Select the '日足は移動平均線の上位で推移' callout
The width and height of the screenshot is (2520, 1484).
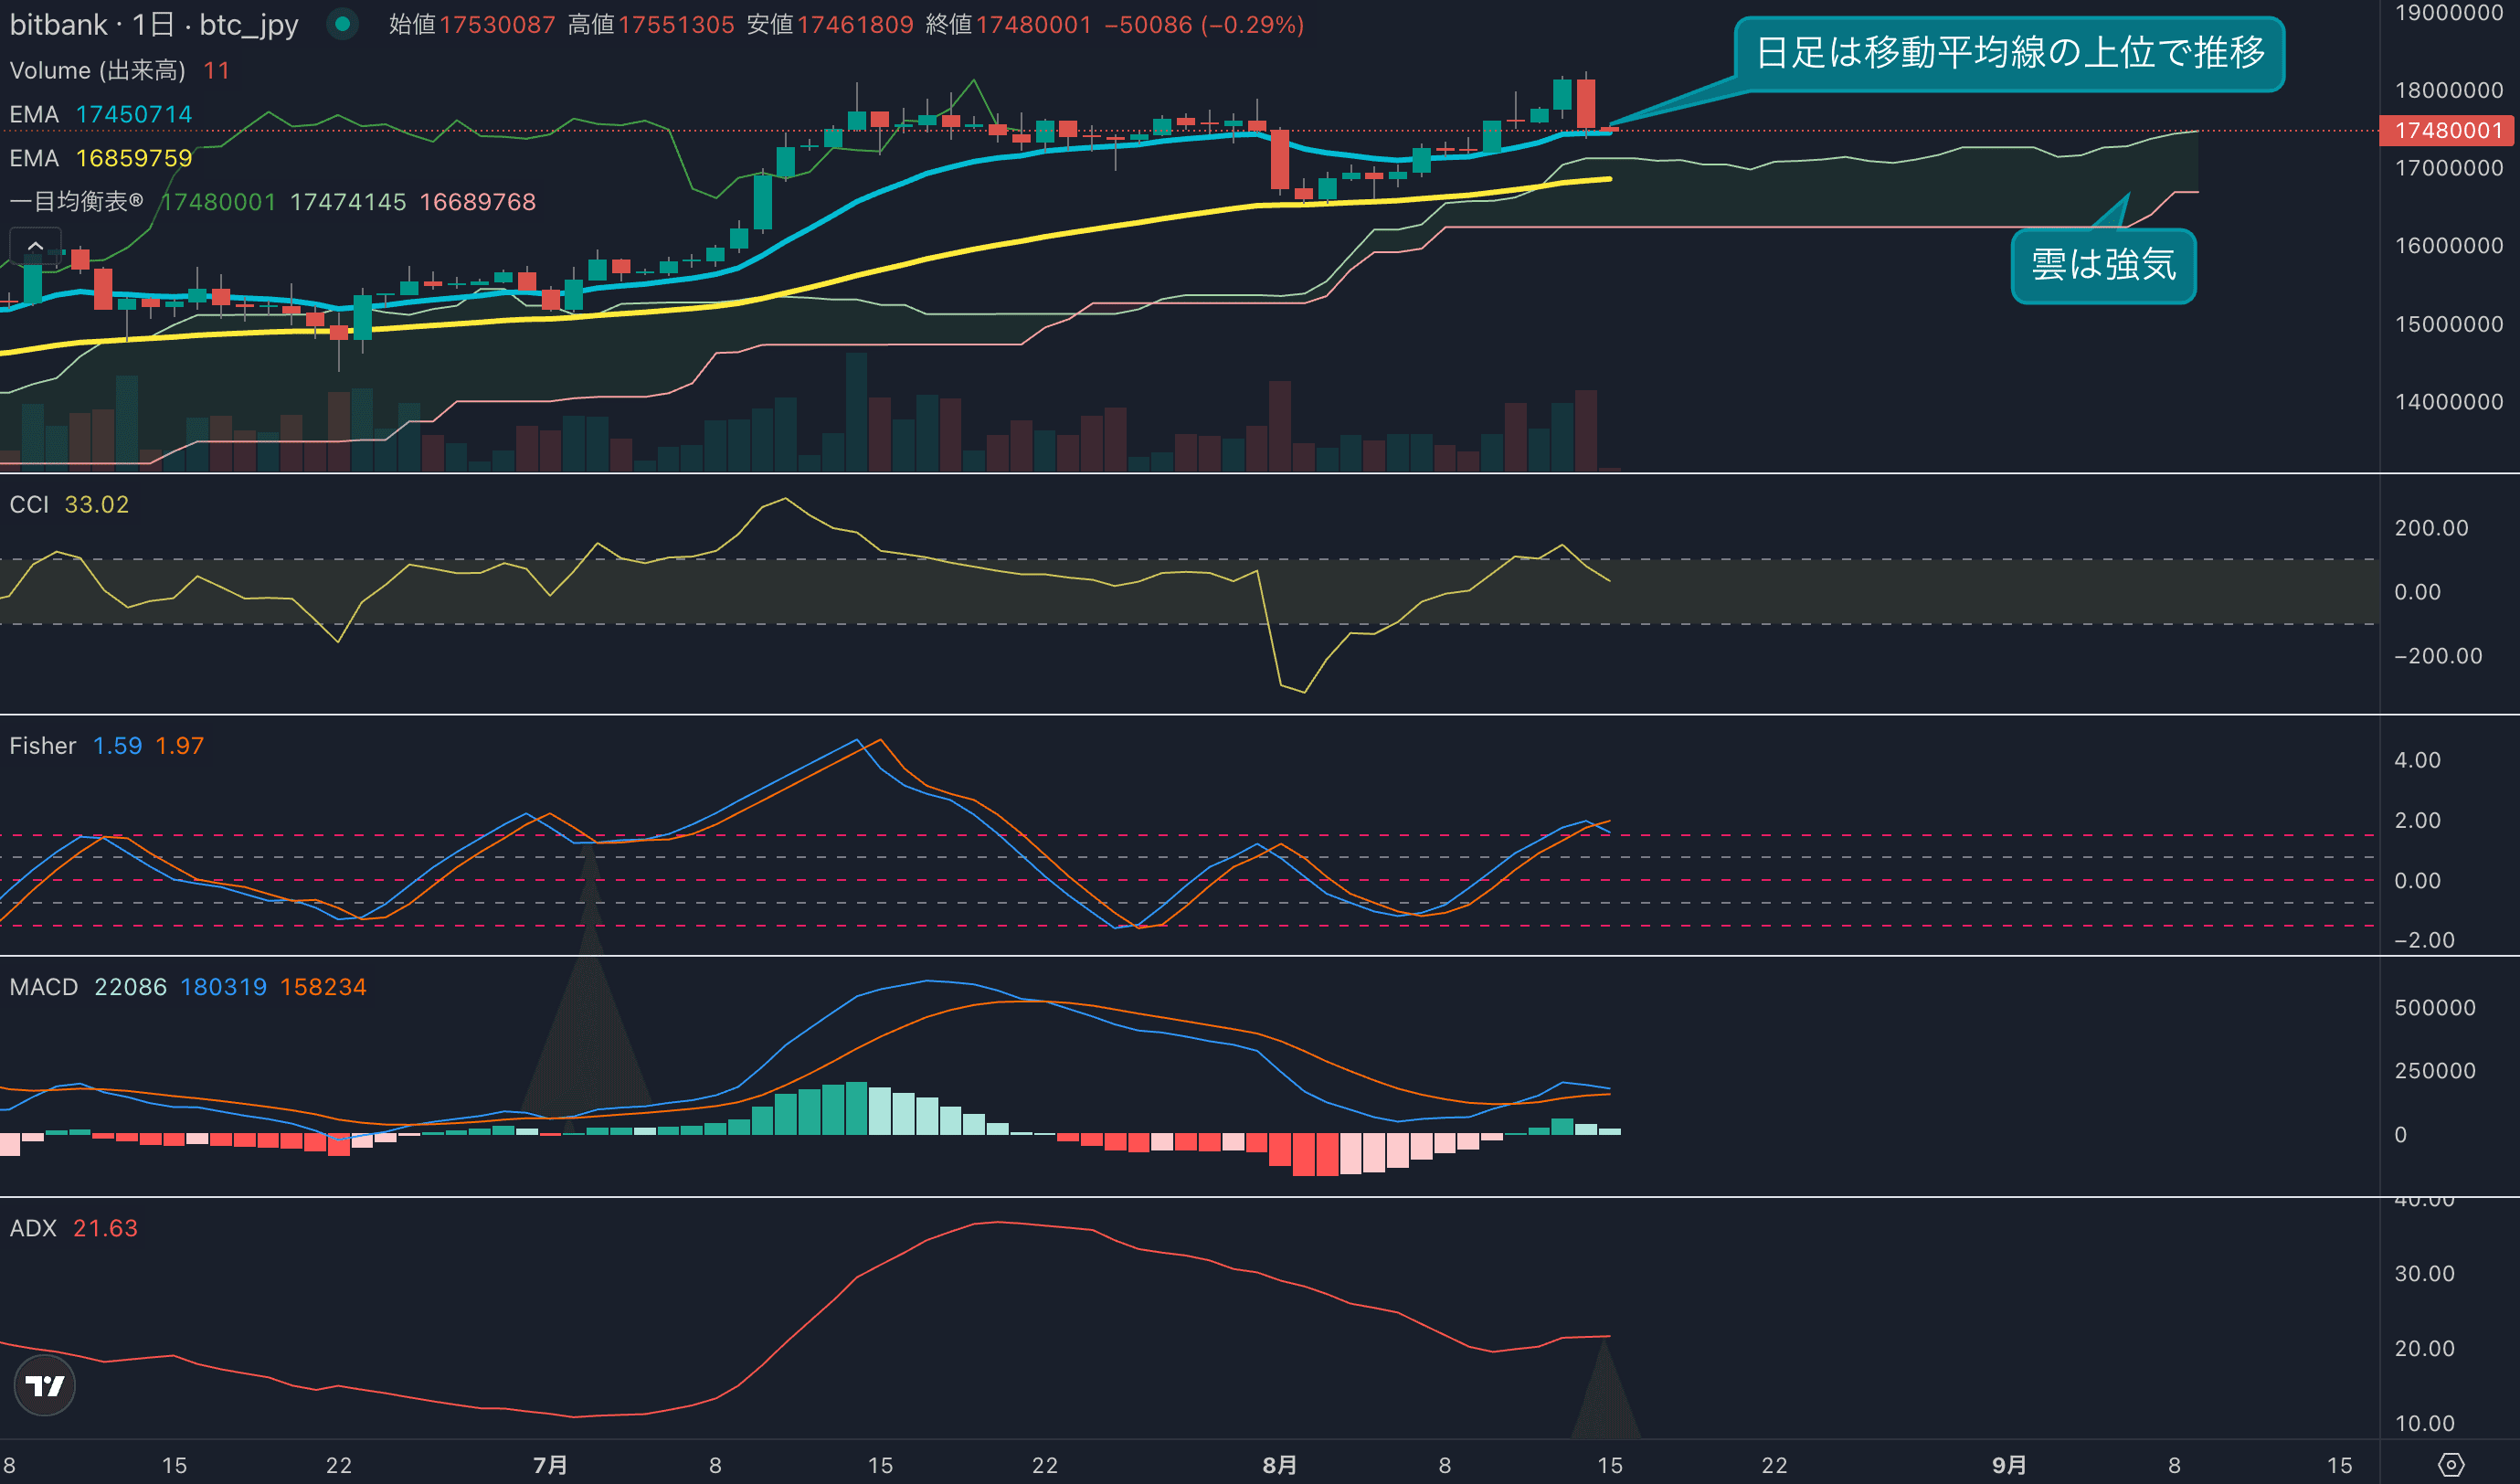point(2009,53)
